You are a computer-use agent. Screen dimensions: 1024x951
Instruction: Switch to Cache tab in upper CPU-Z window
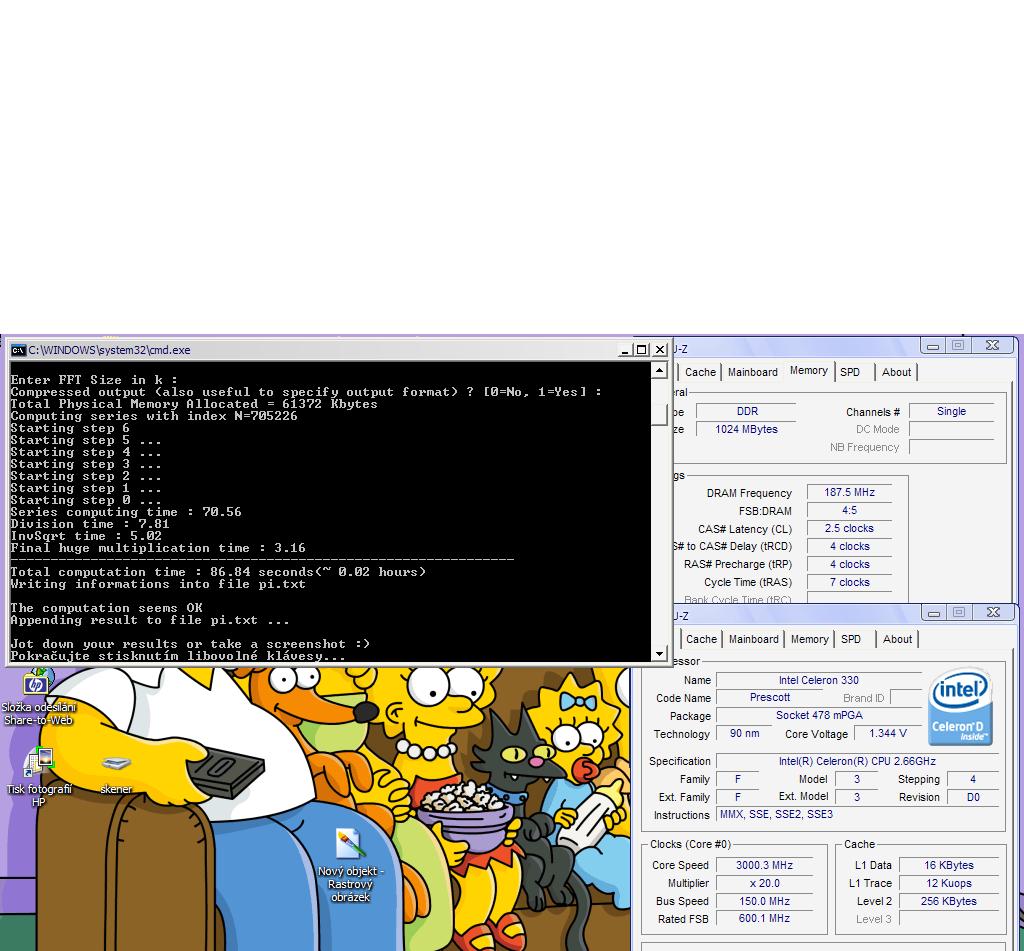(x=700, y=372)
